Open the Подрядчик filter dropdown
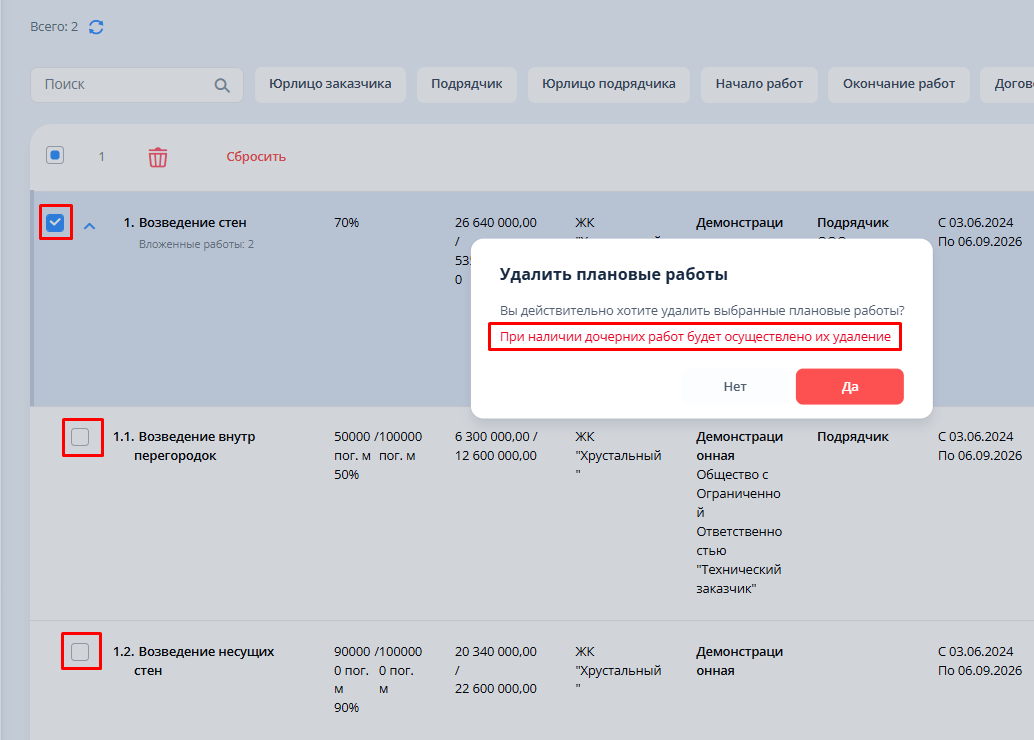This screenshot has width=1034, height=740. click(x=466, y=84)
